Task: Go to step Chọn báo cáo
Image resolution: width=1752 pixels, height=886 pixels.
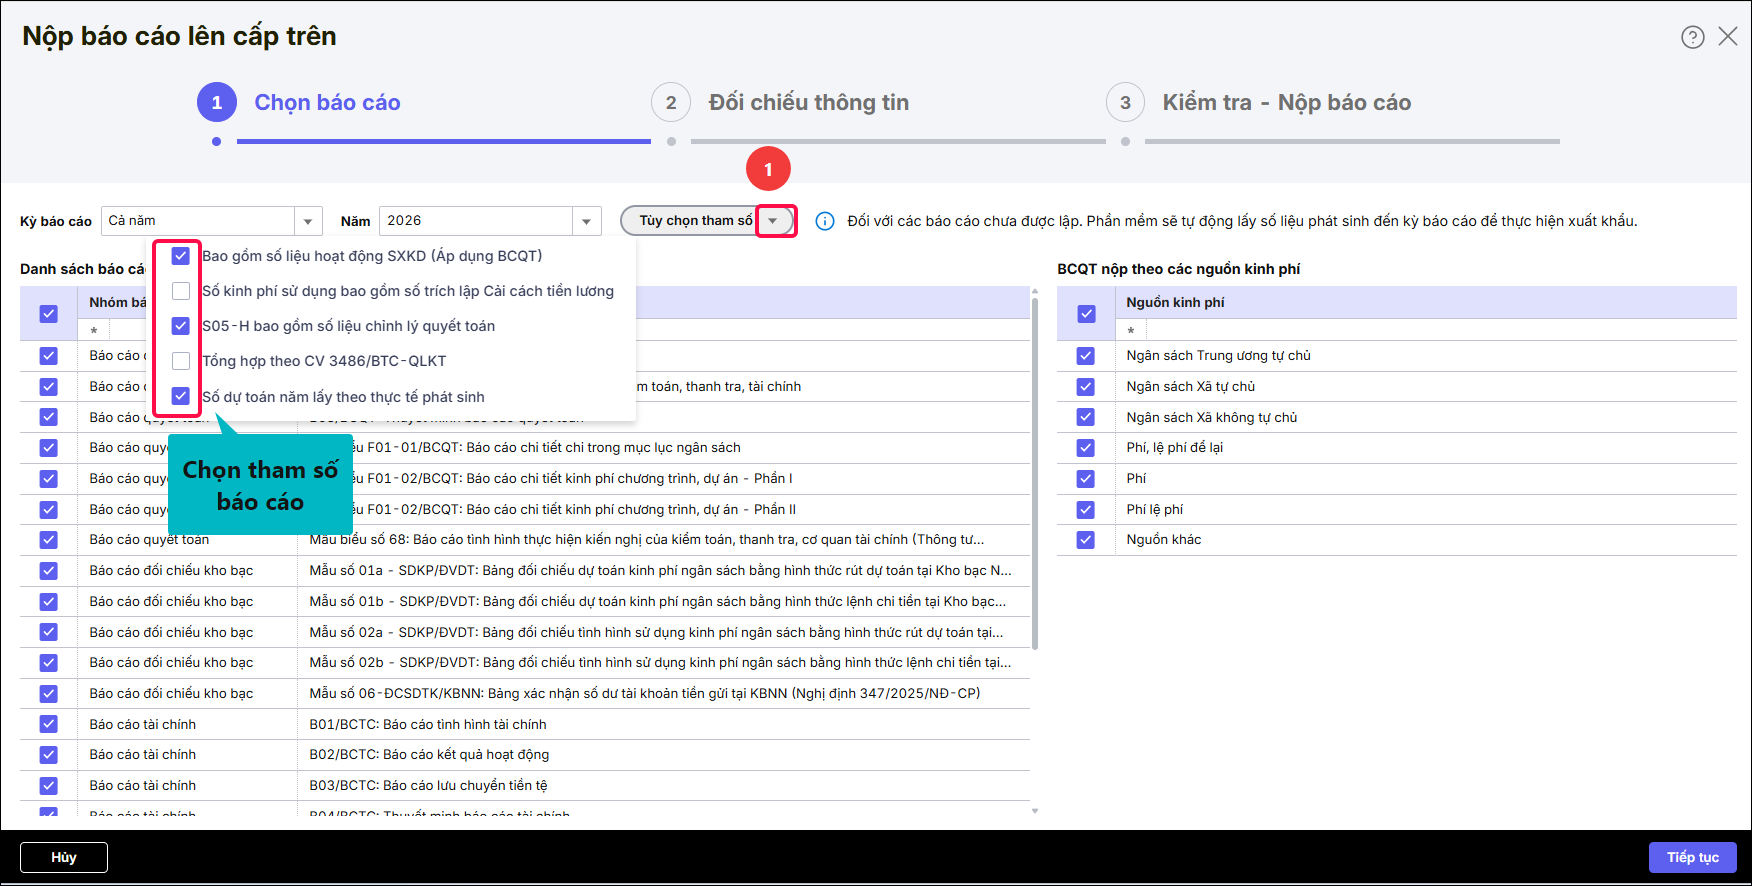Action: pos(298,102)
